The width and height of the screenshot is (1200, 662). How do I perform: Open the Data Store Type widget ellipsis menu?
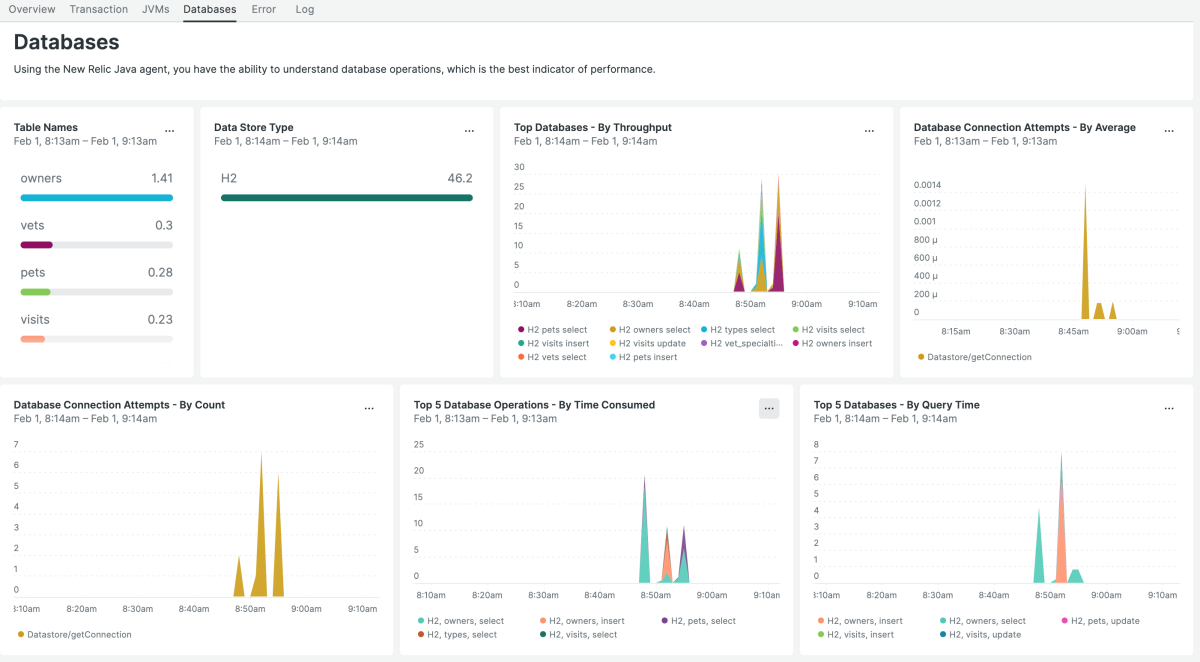click(469, 131)
